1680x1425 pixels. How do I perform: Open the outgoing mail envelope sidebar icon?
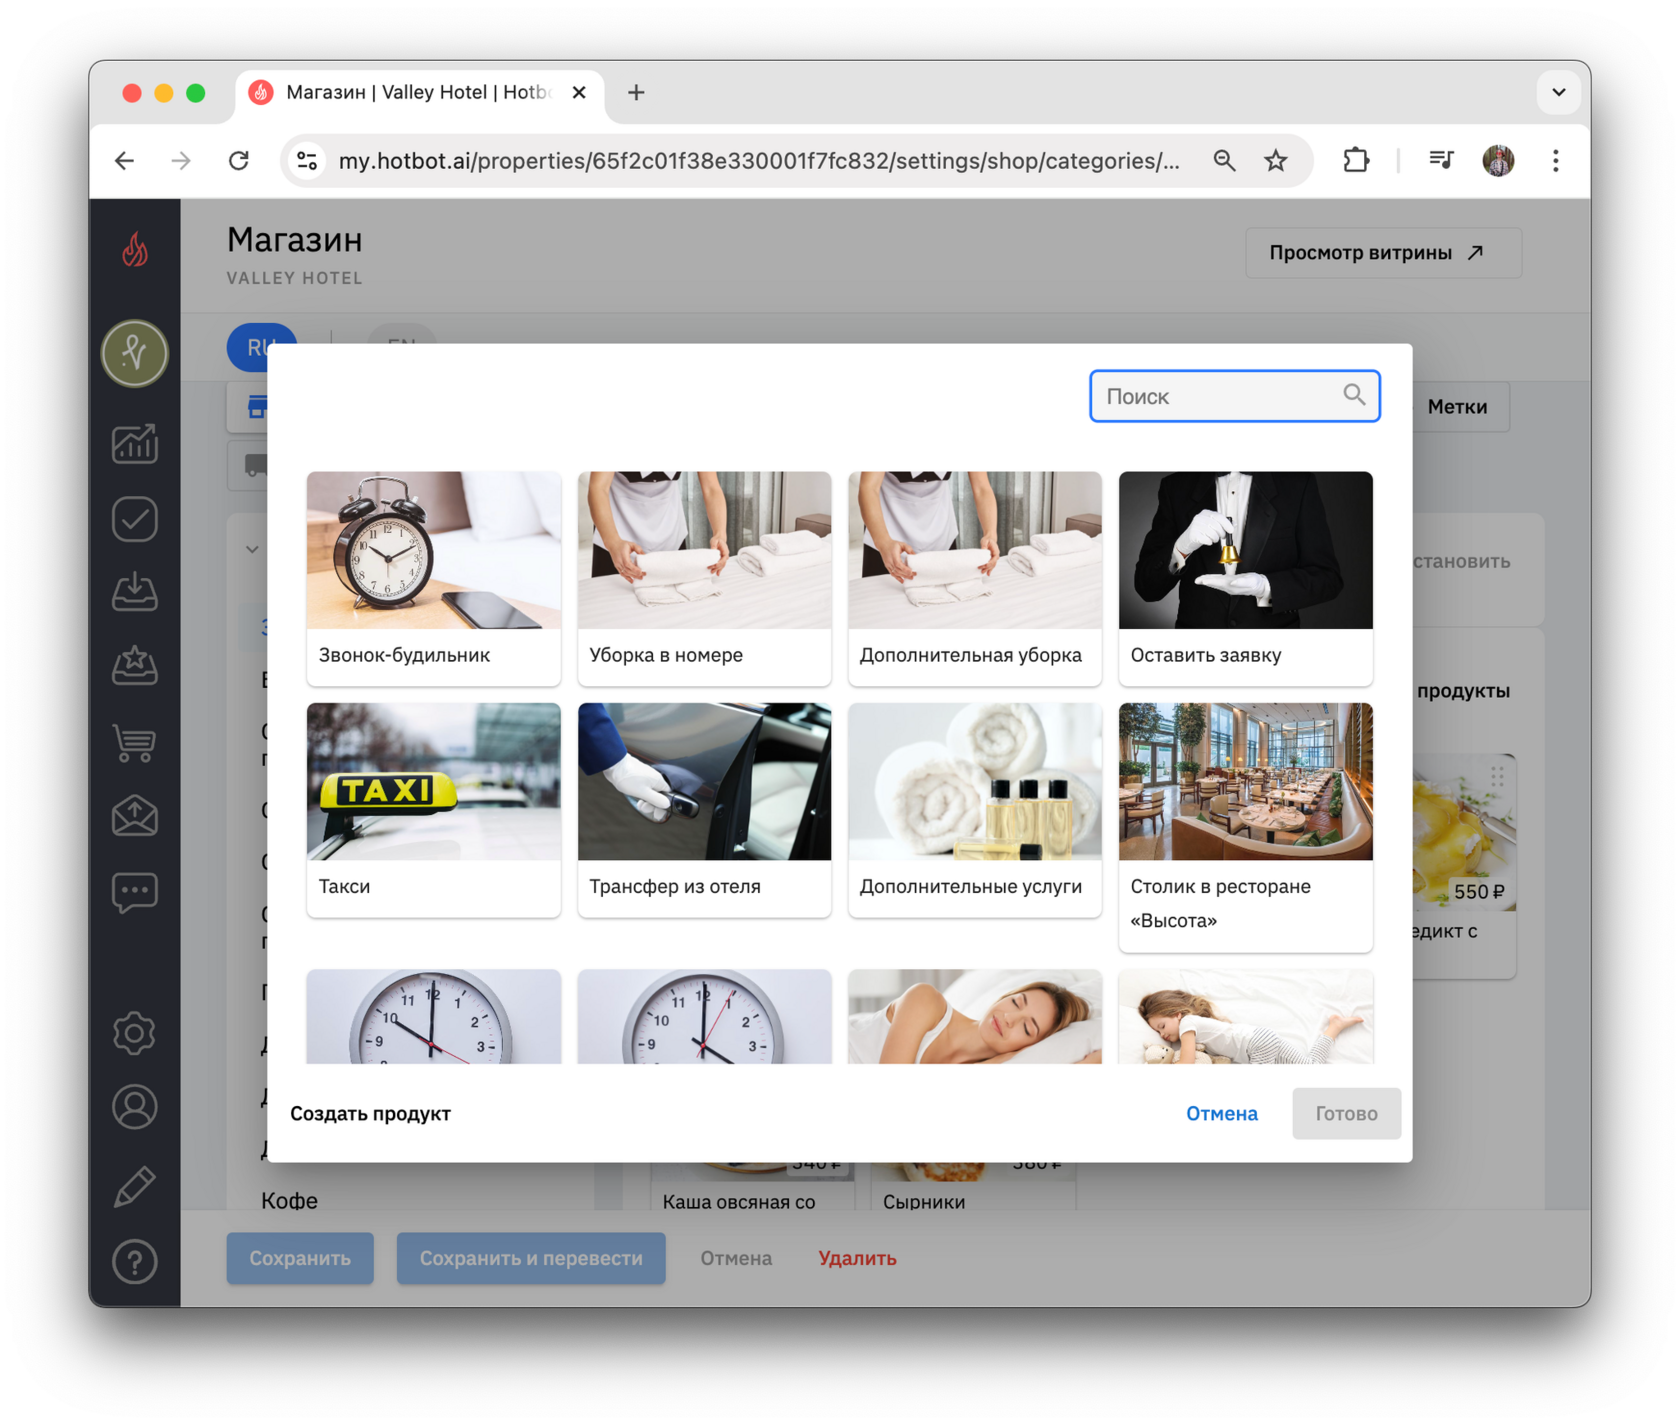click(135, 816)
